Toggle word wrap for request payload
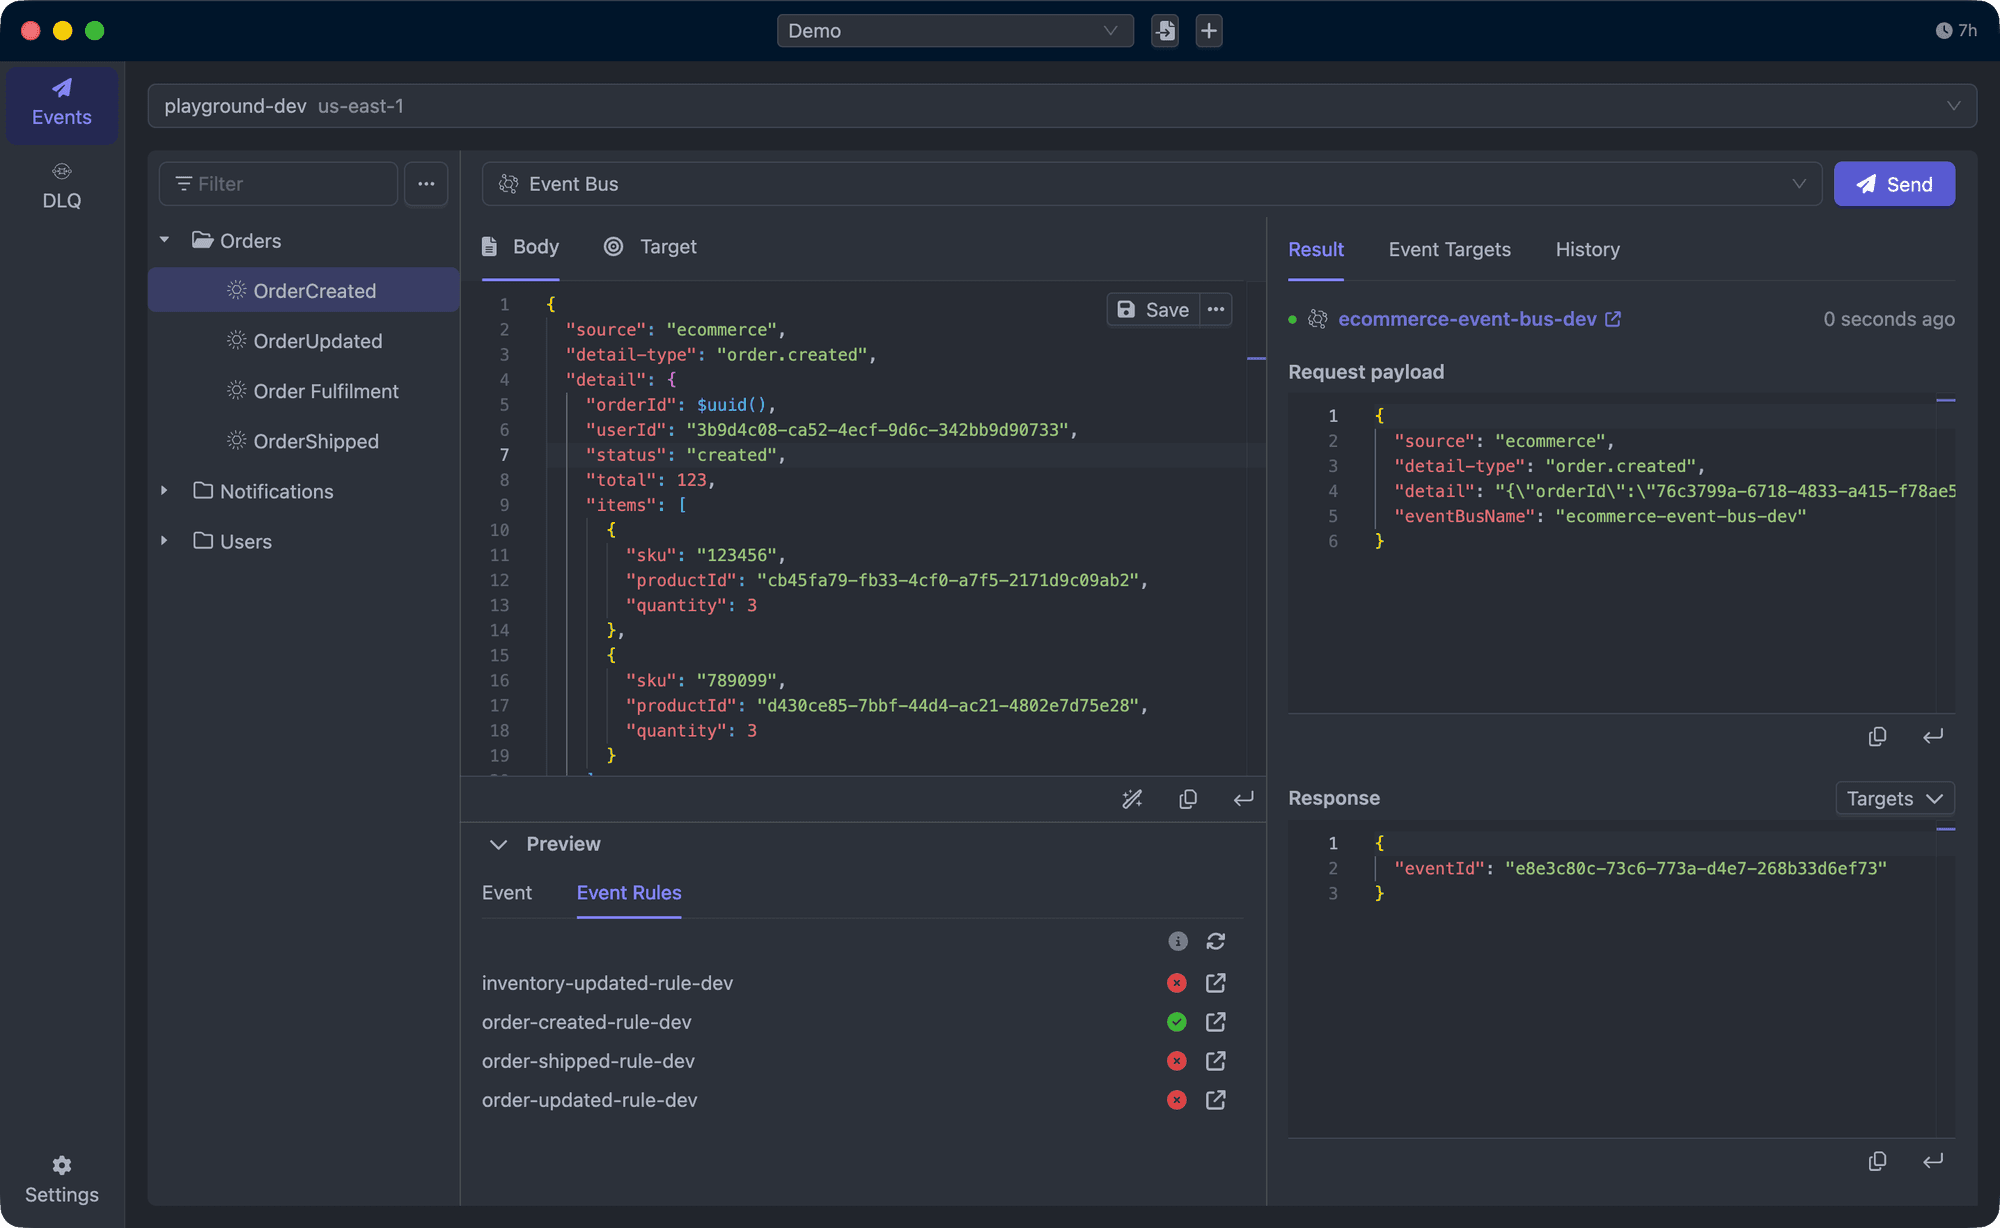2000x1228 pixels. point(1933,736)
